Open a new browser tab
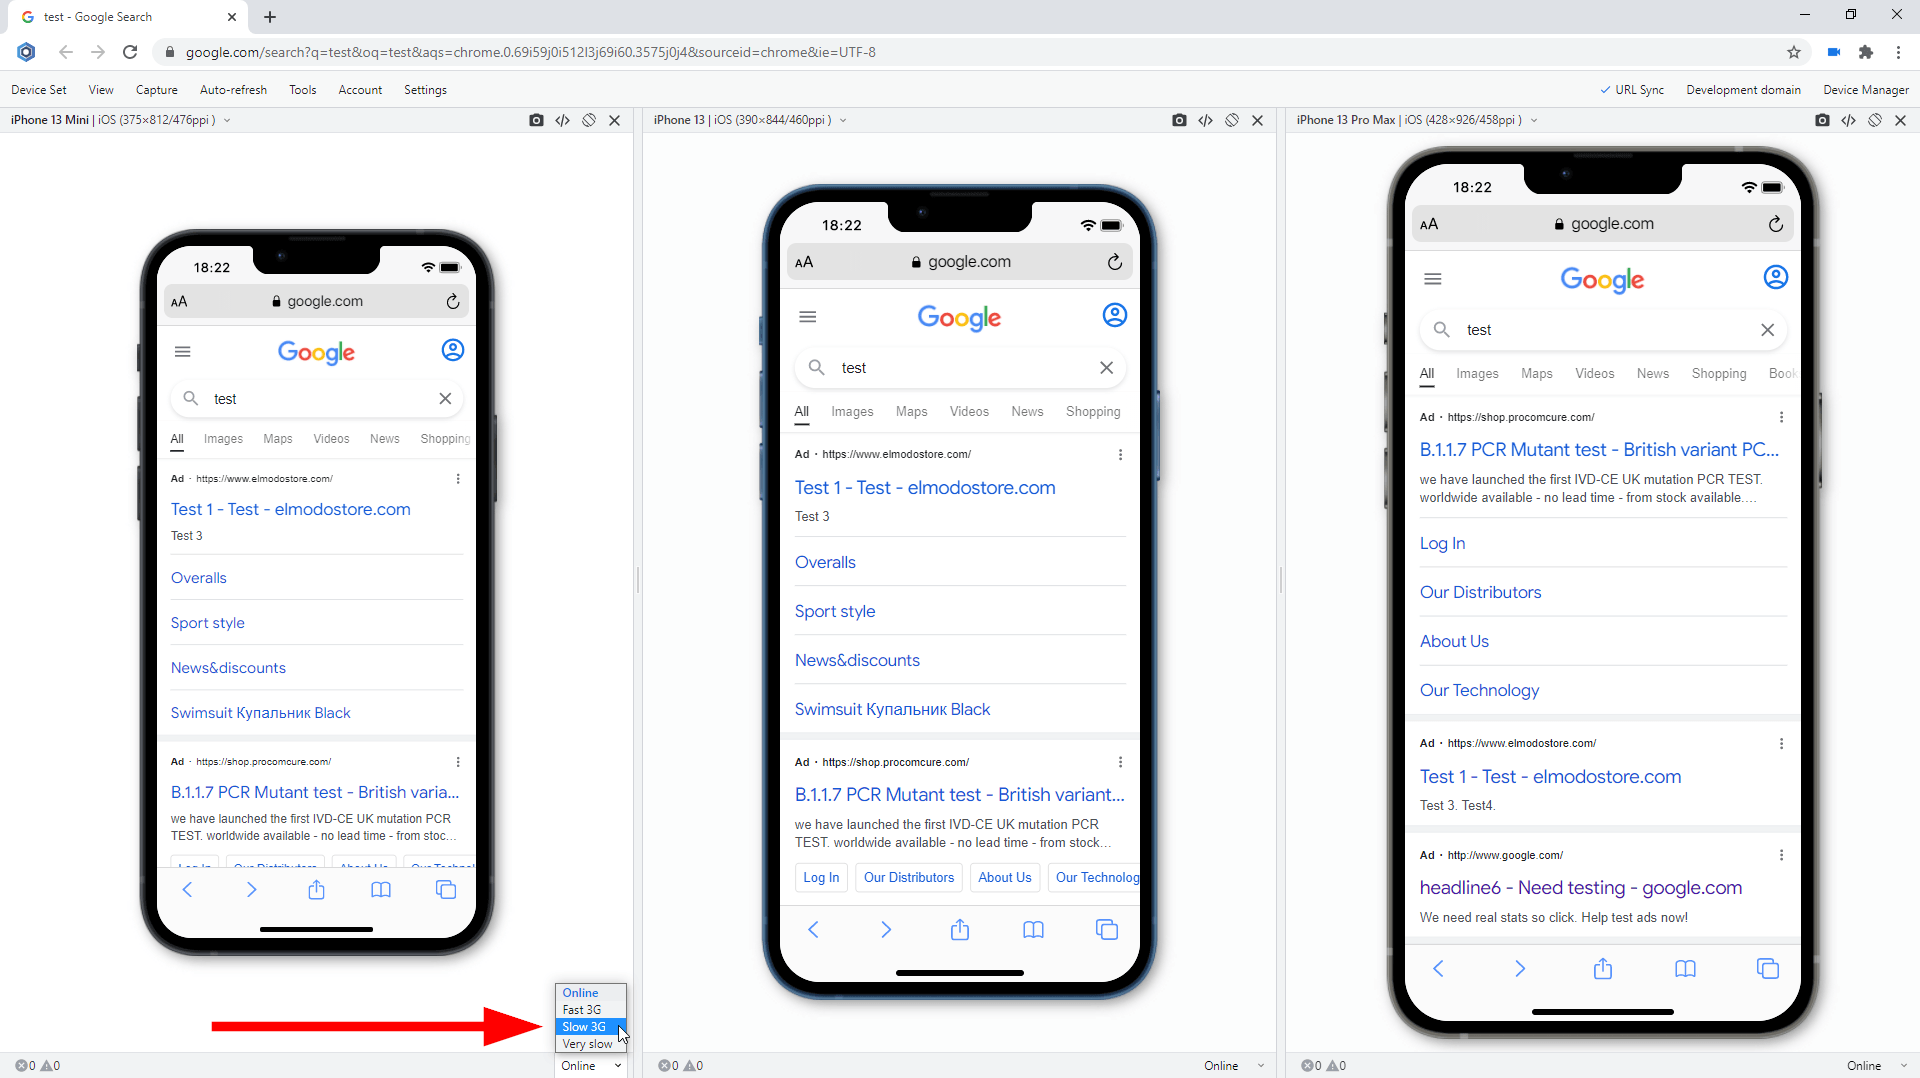Viewport: 1920px width, 1078px height. [x=270, y=17]
